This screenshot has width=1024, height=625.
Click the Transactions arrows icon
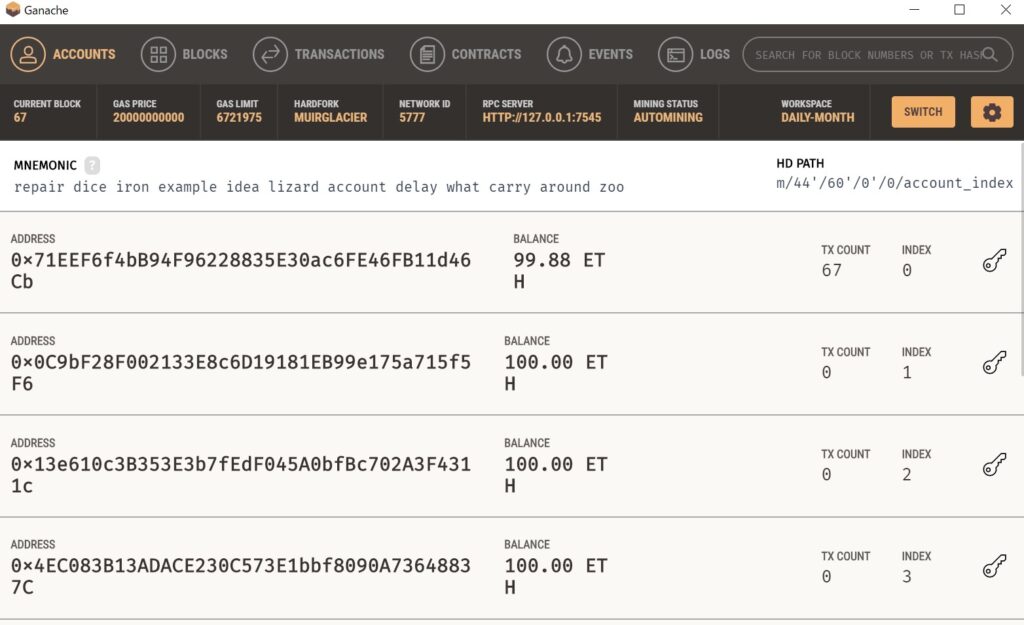tap(270, 54)
